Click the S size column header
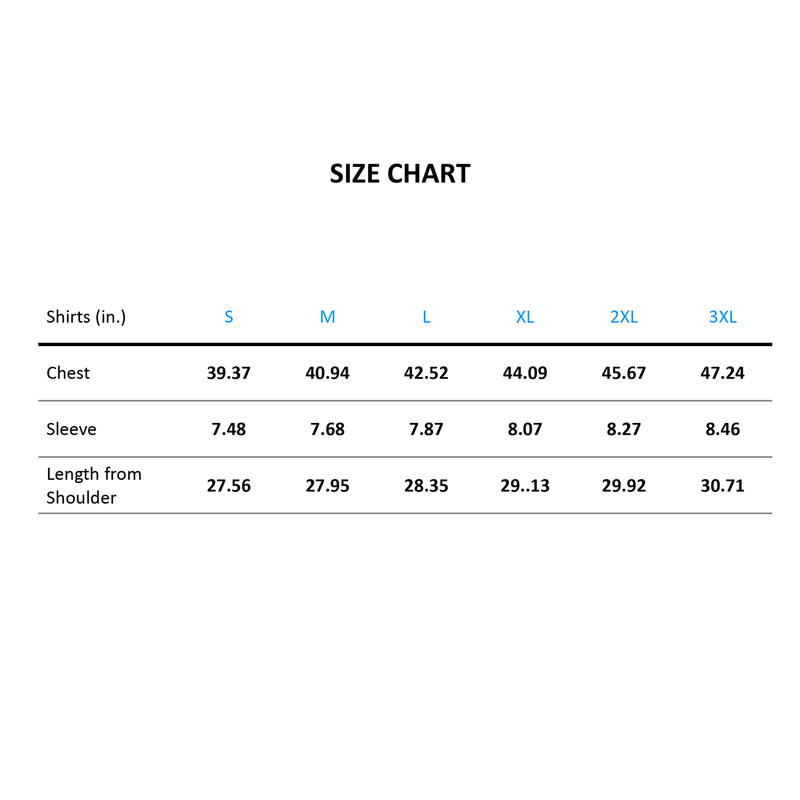 click(x=229, y=317)
